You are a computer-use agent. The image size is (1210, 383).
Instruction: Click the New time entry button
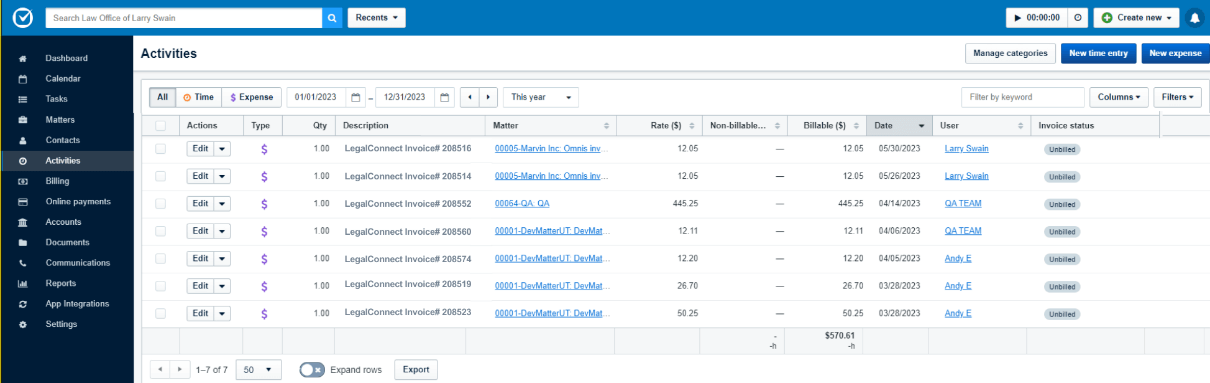click(x=1099, y=53)
